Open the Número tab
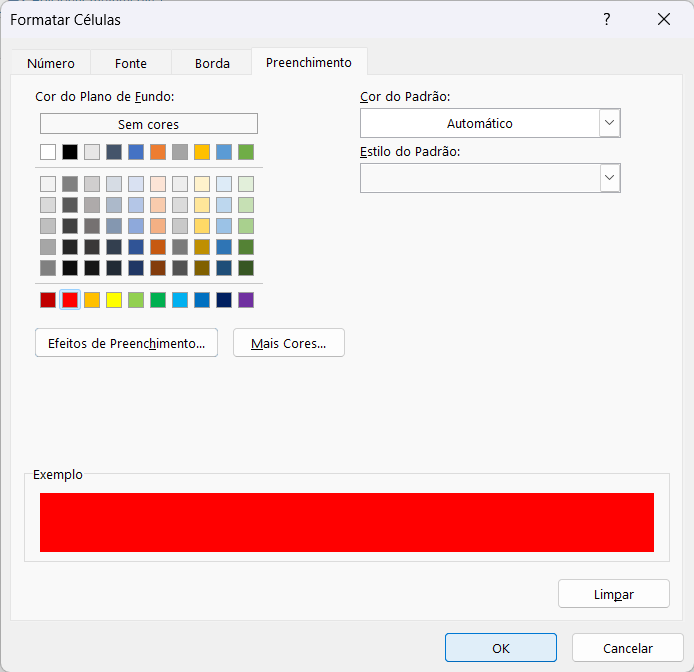Image resolution: width=694 pixels, height=672 pixels. [x=51, y=63]
